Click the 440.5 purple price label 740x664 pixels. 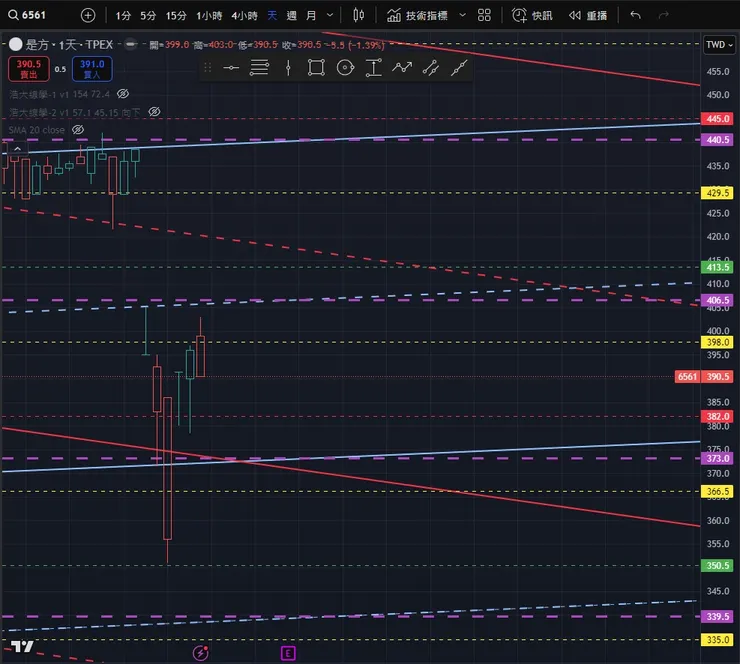(717, 140)
